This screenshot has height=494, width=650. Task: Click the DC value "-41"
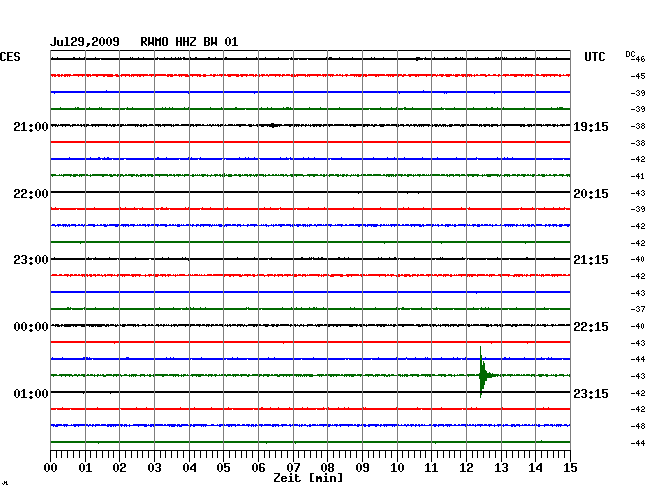tap(638, 176)
